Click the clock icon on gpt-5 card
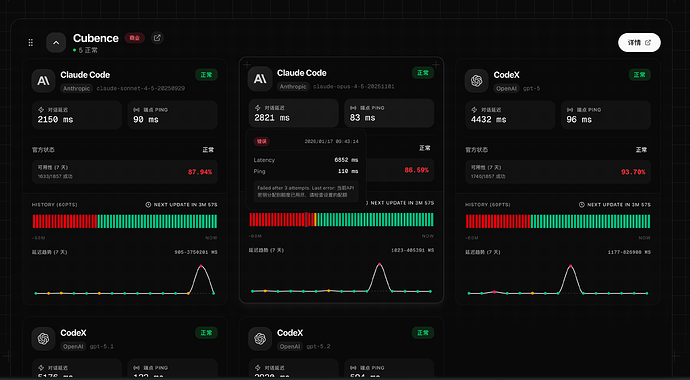Screen dimensions: 690x380 (582, 205)
